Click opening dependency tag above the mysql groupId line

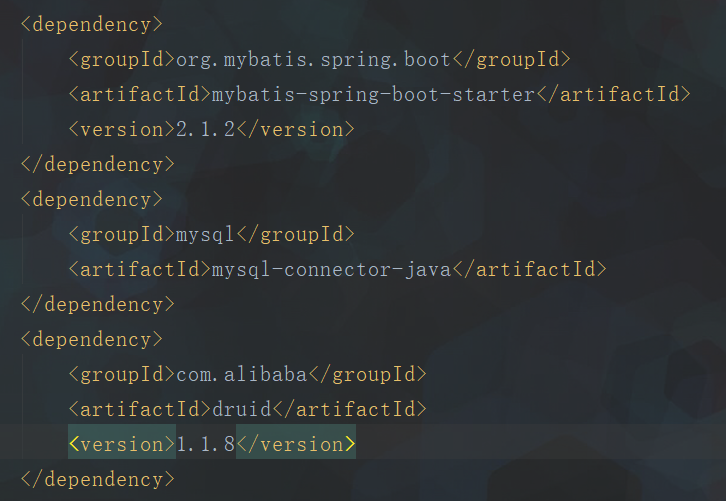[x=92, y=200]
